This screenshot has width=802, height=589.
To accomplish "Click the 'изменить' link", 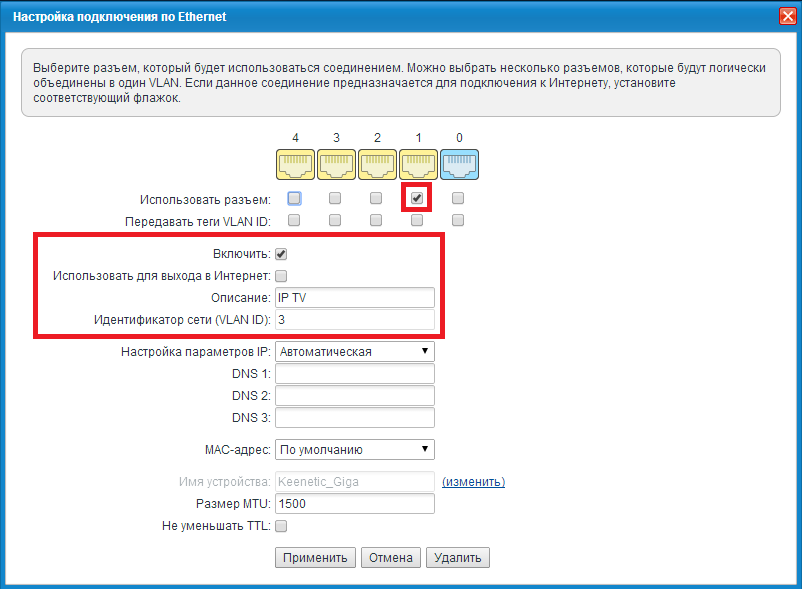I will 473,482.
